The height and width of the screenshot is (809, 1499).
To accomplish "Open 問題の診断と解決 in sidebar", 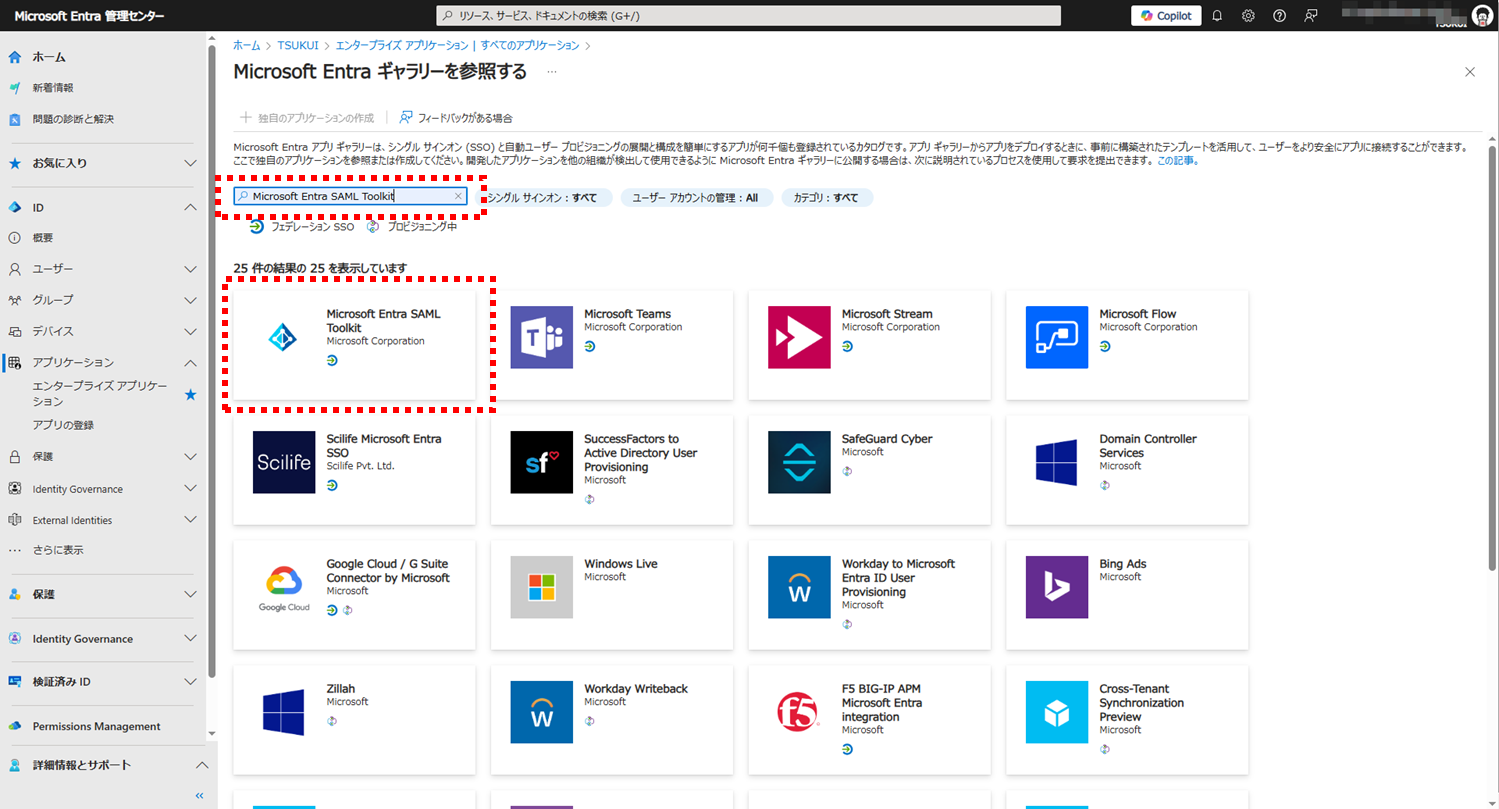I will tap(73, 119).
